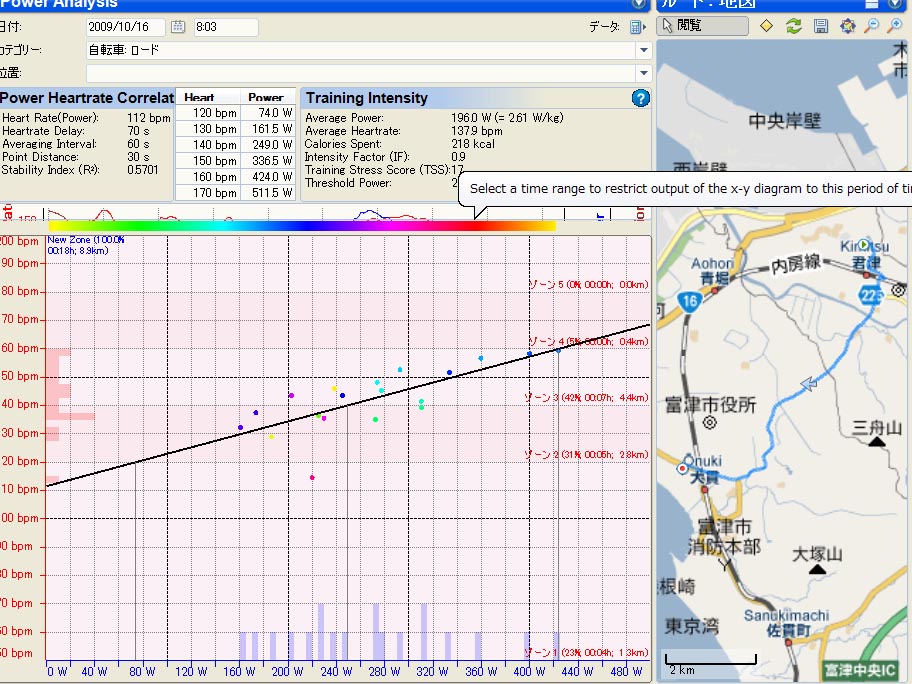Open Training Intensity help icon
The width and height of the screenshot is (912, 684).
641,98
